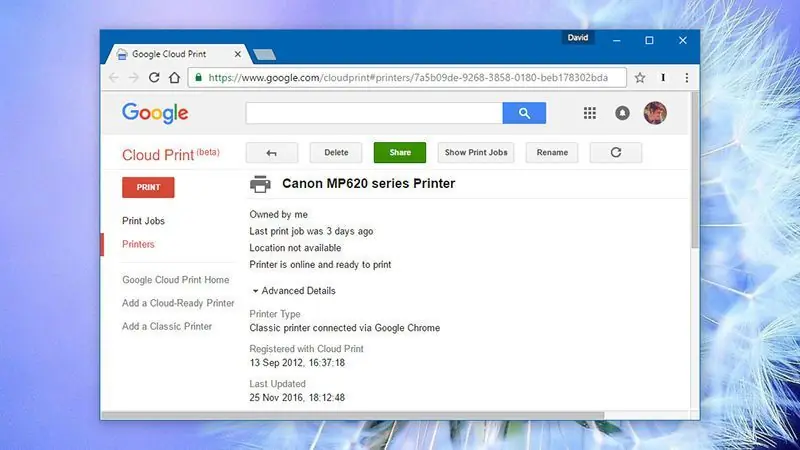The image size is (800, 450).
Task: Click Show Print Jobs button
Action: click(x=476, y=153)
